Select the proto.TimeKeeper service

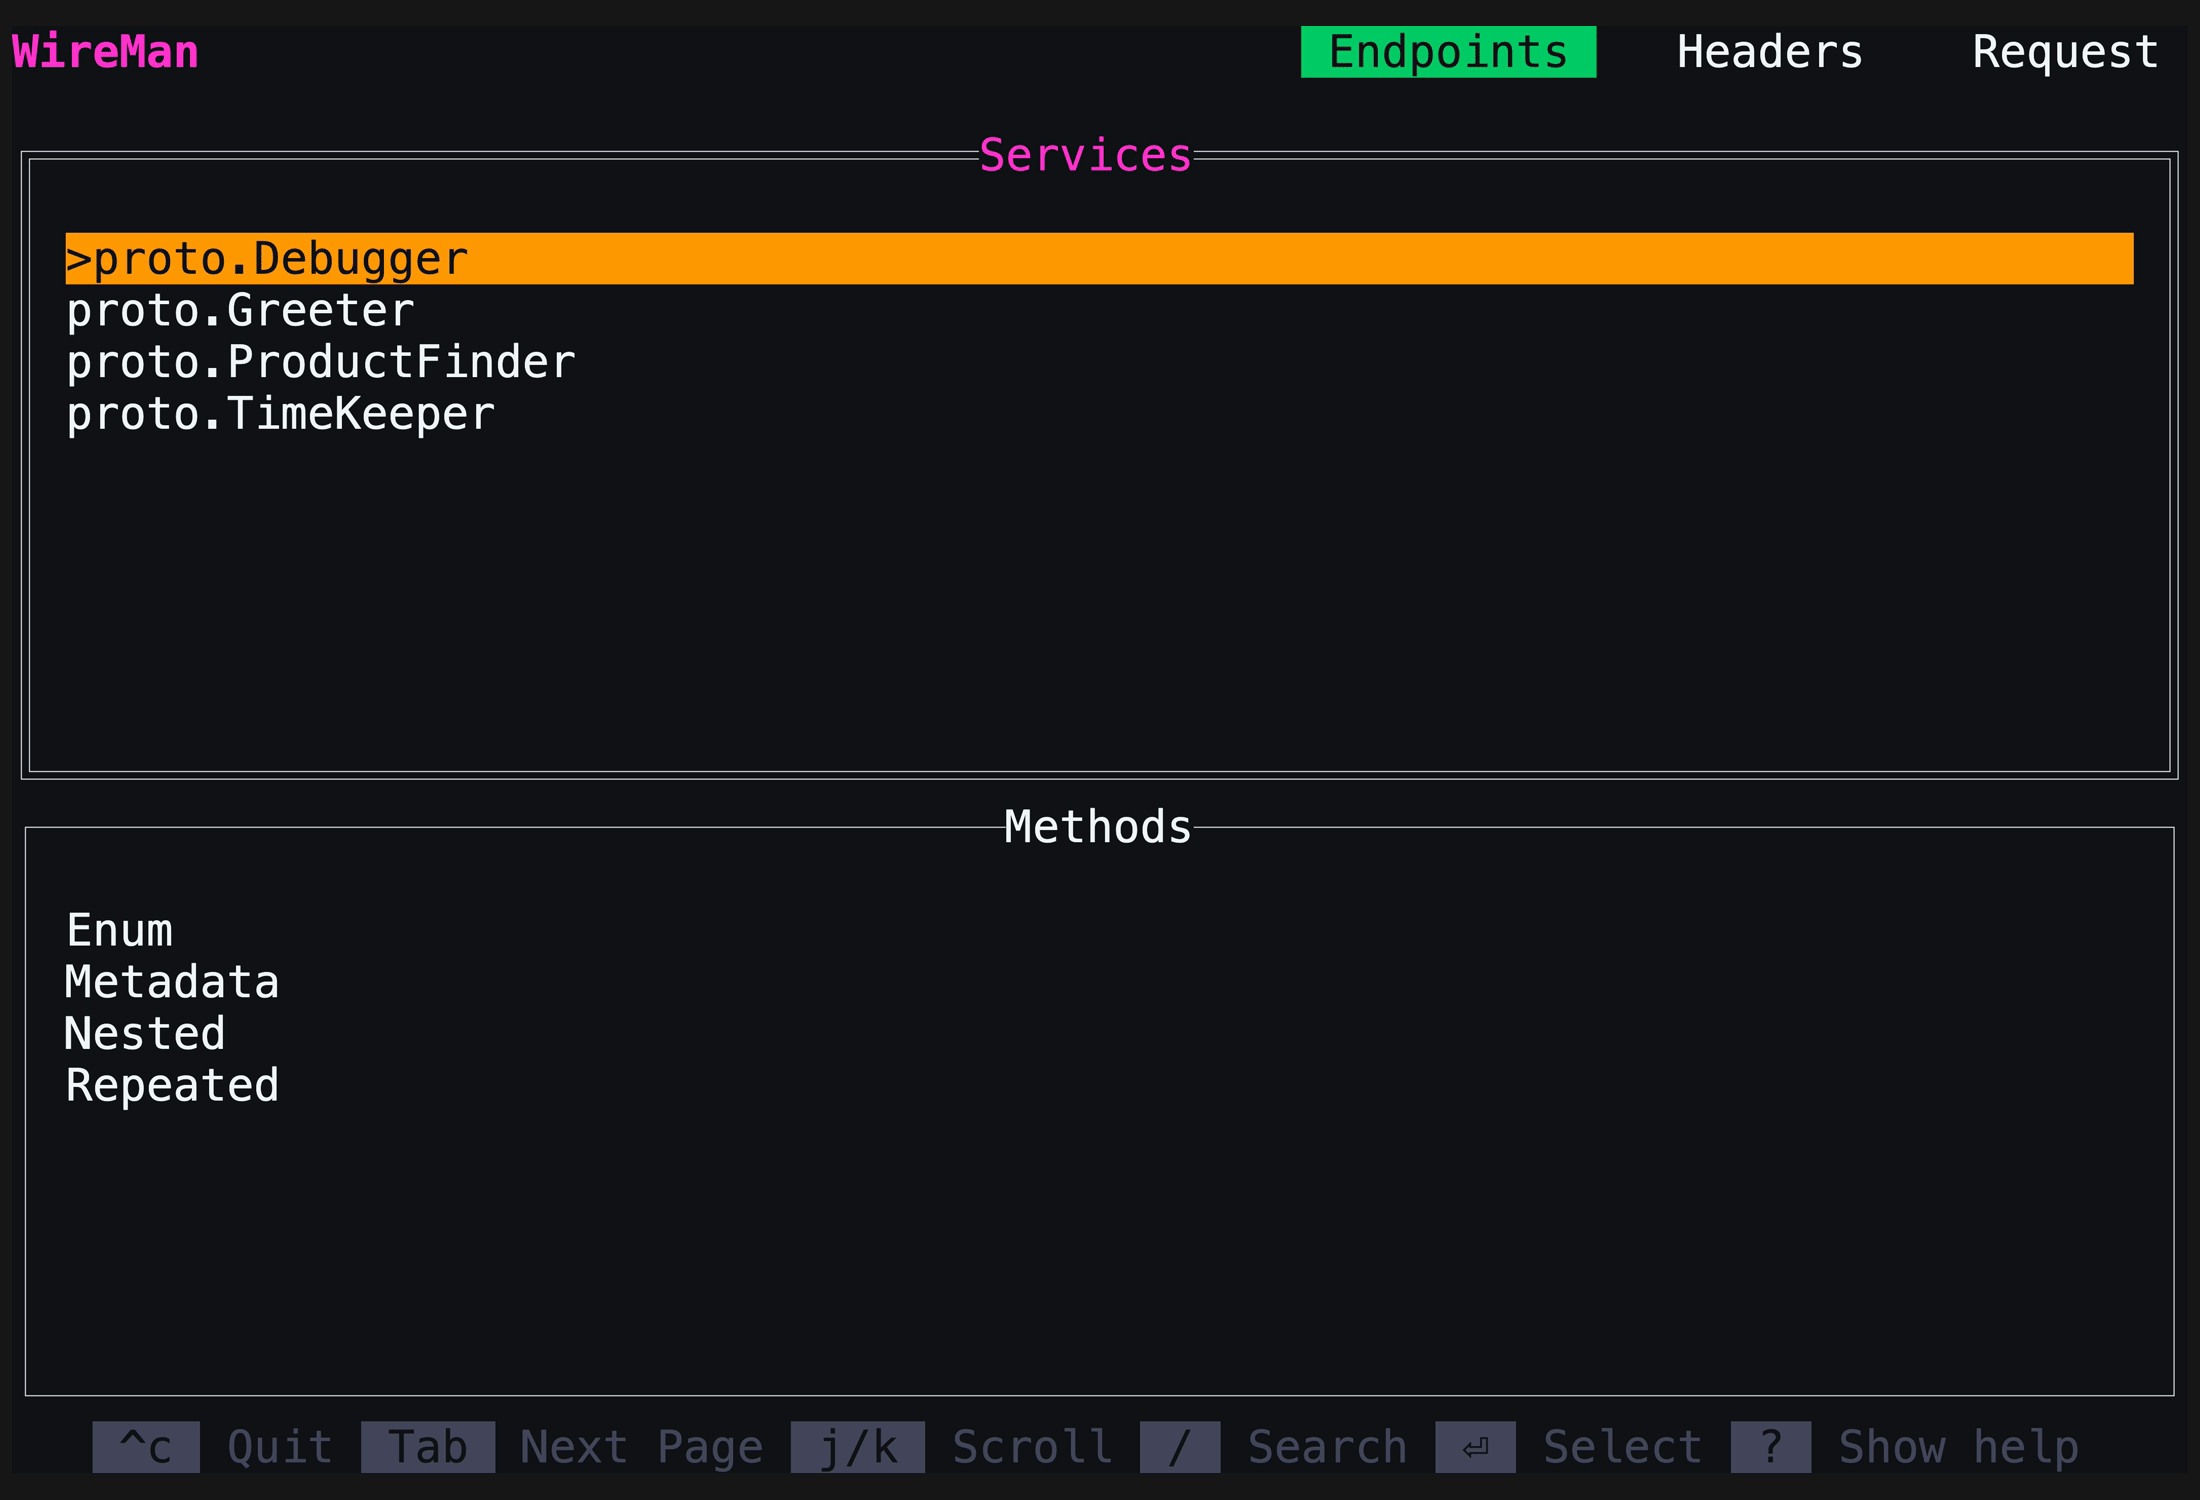click(279, 412)
